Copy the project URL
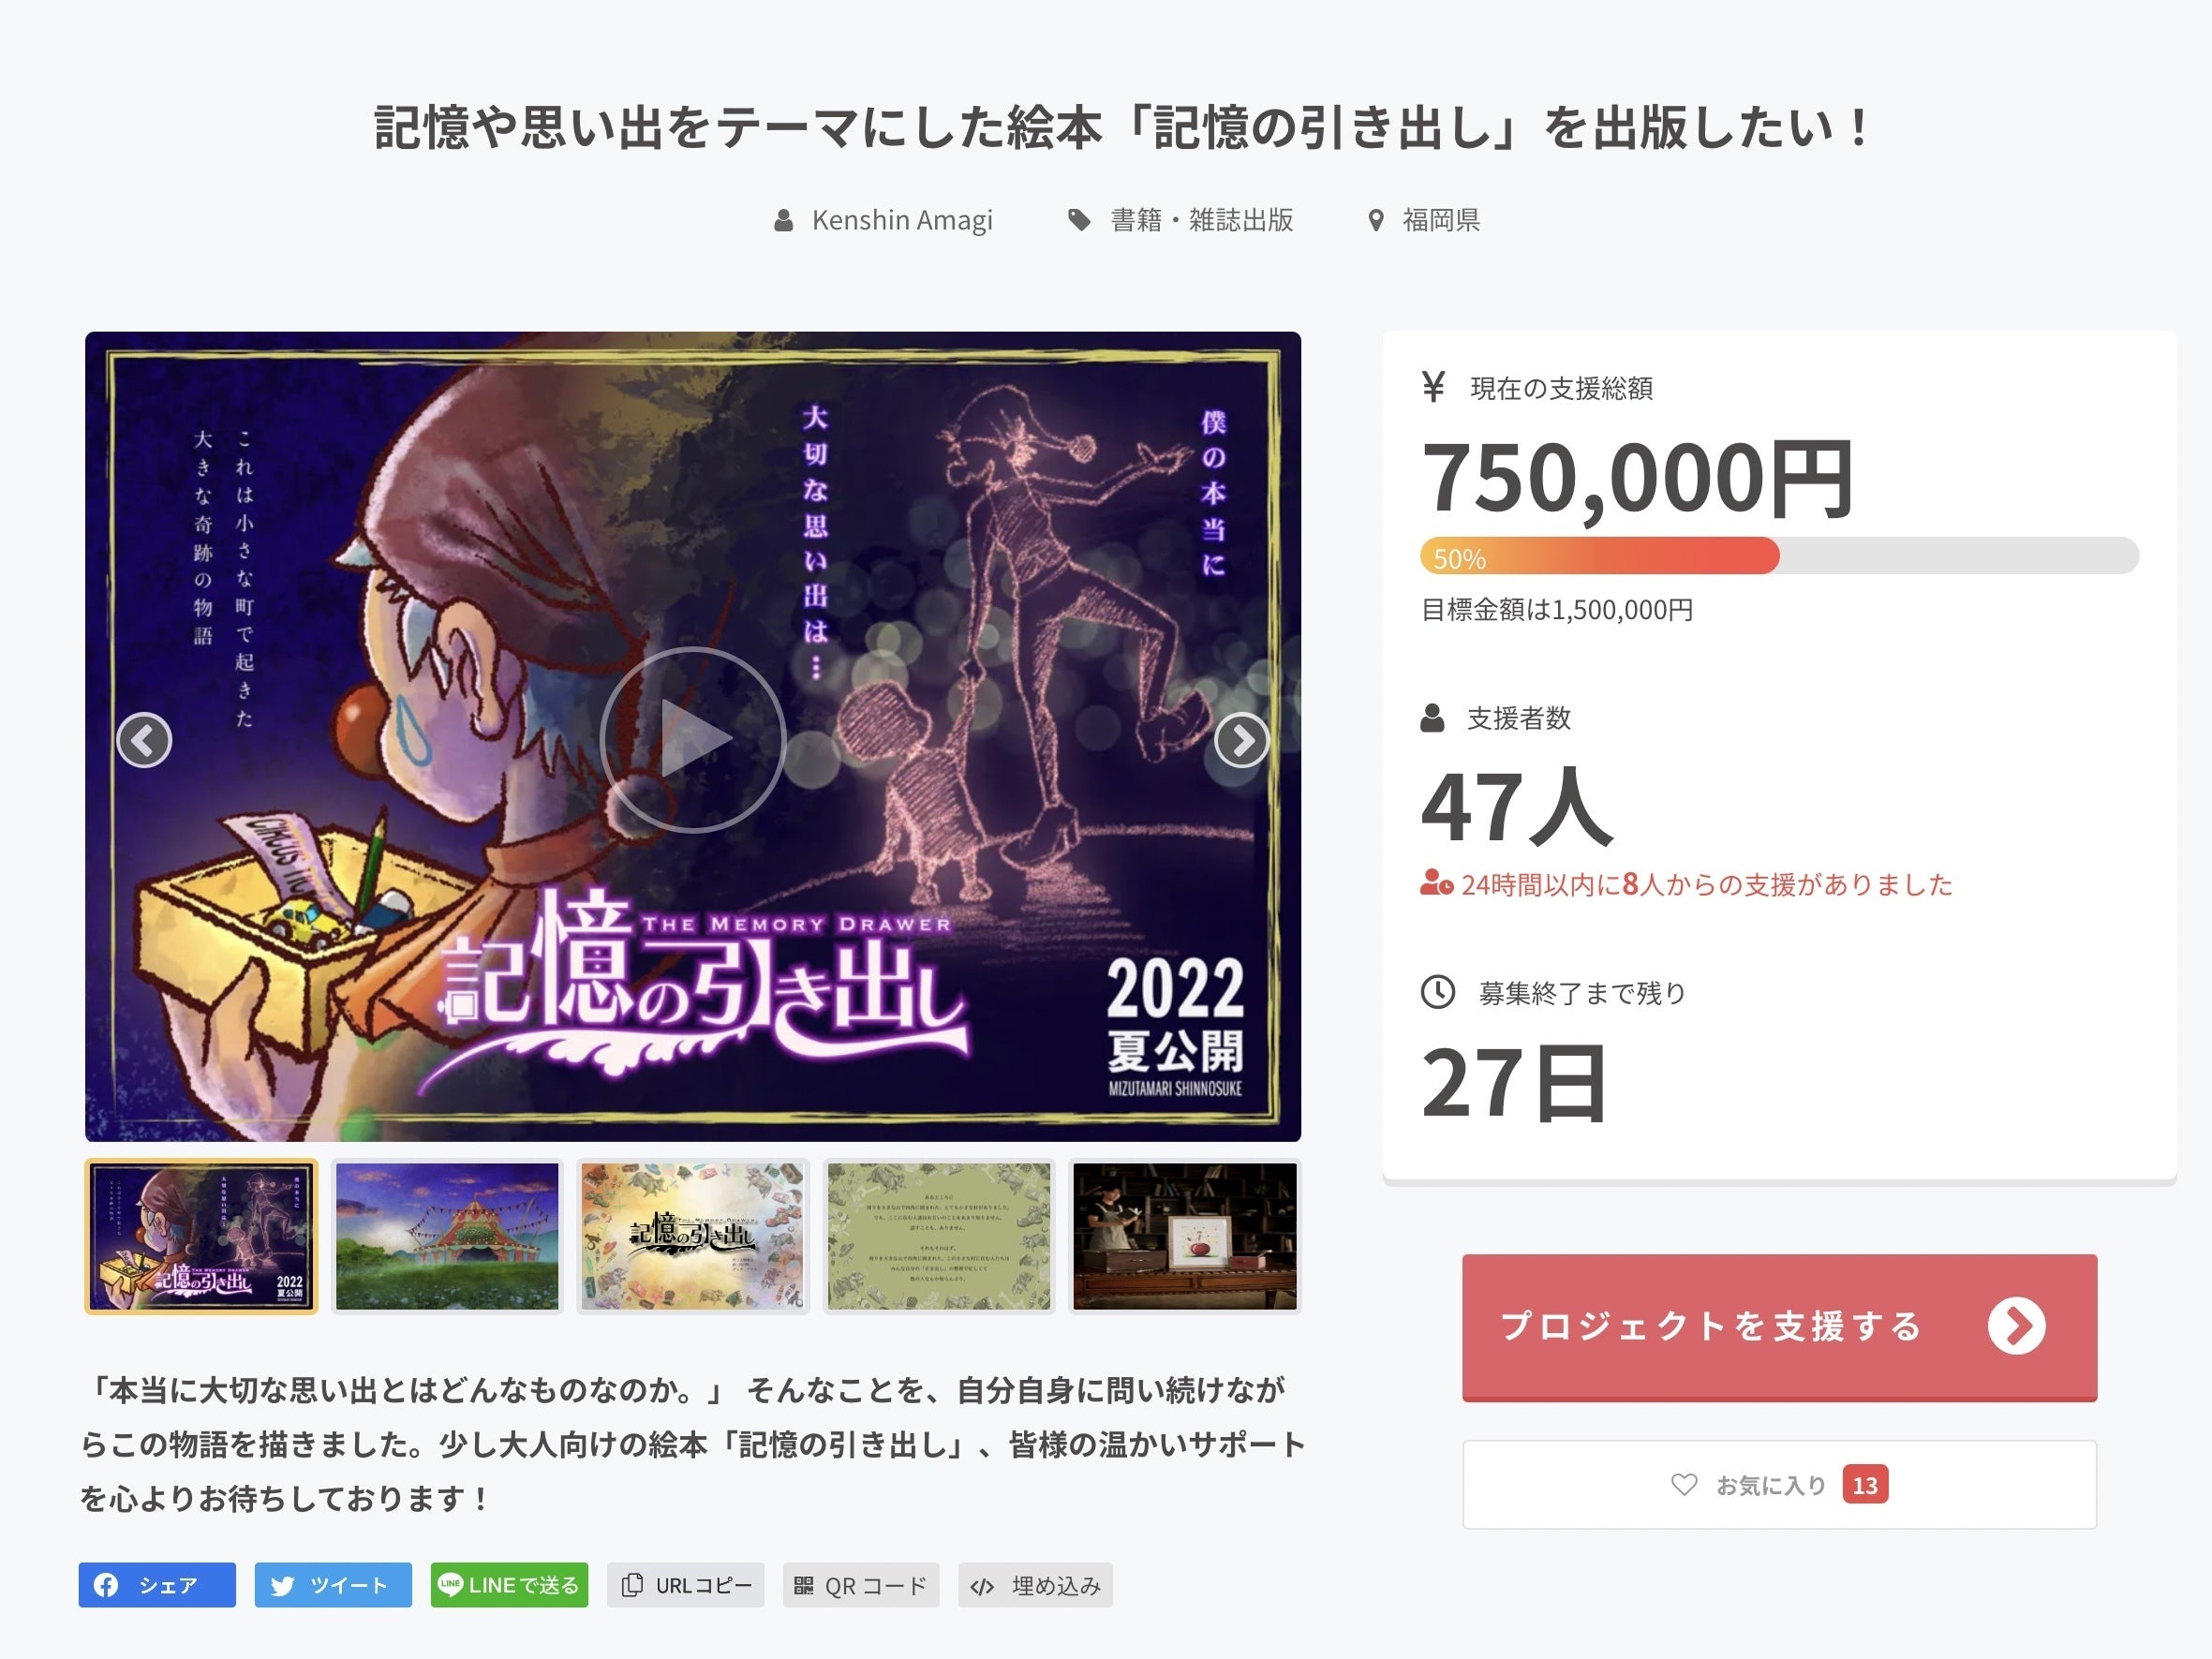This screenshot has height=1659, width=2212. coord(685,1585)
